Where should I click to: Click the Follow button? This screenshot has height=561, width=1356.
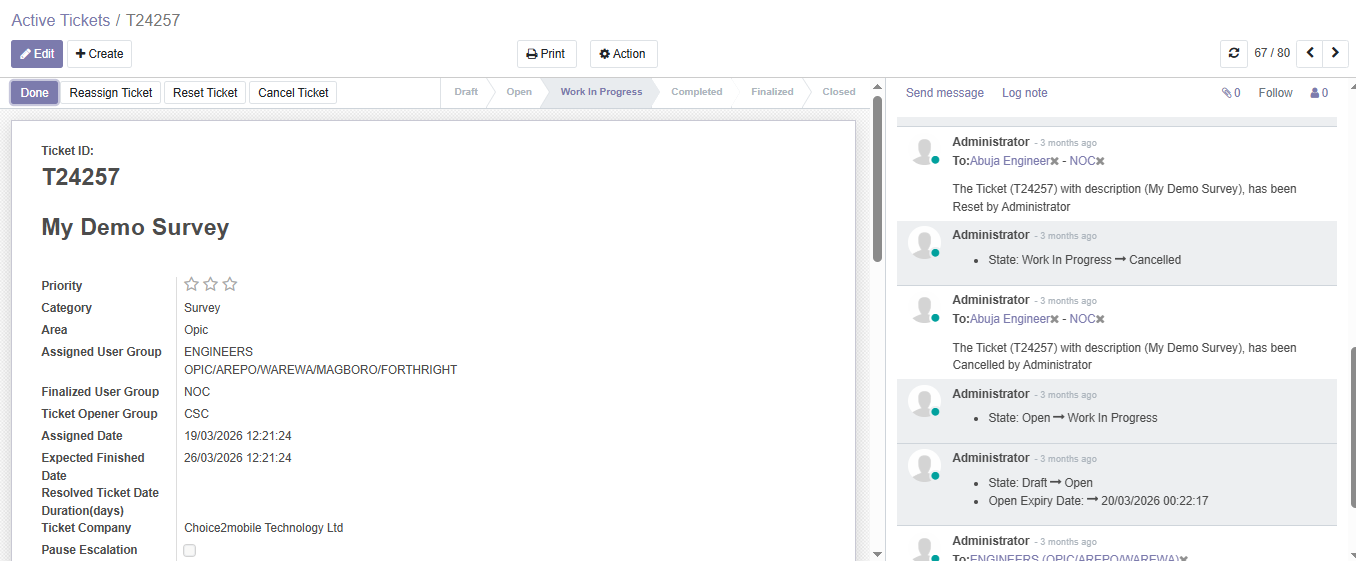coord(1275,93)
